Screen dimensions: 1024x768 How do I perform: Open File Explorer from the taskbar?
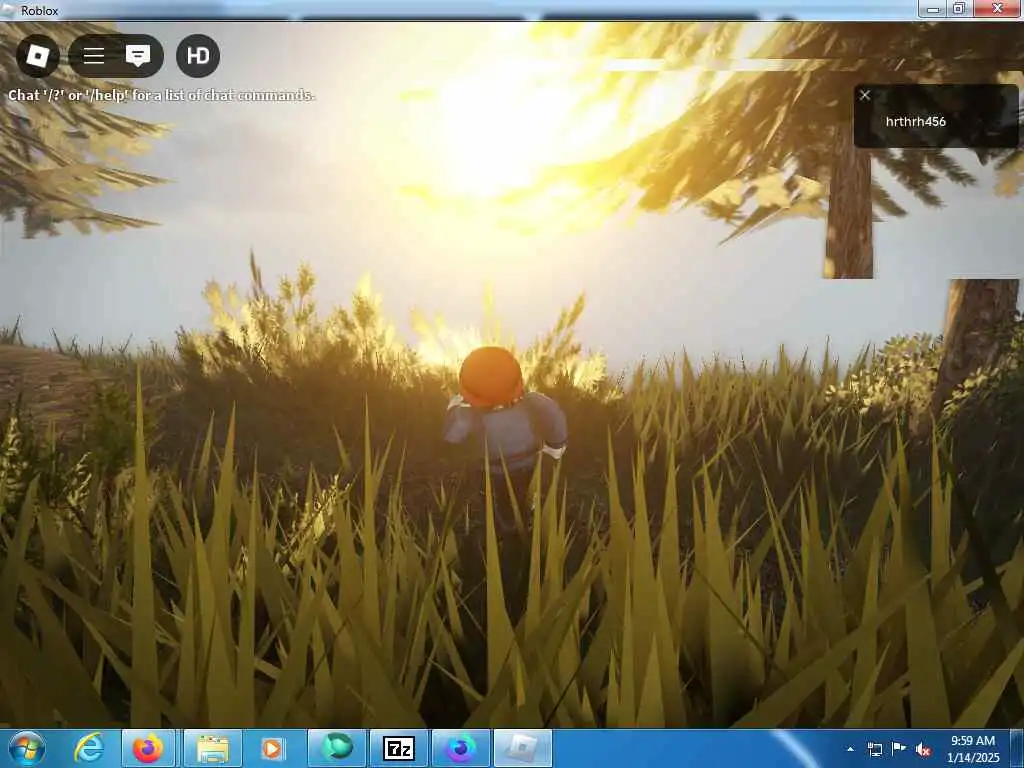213,748
